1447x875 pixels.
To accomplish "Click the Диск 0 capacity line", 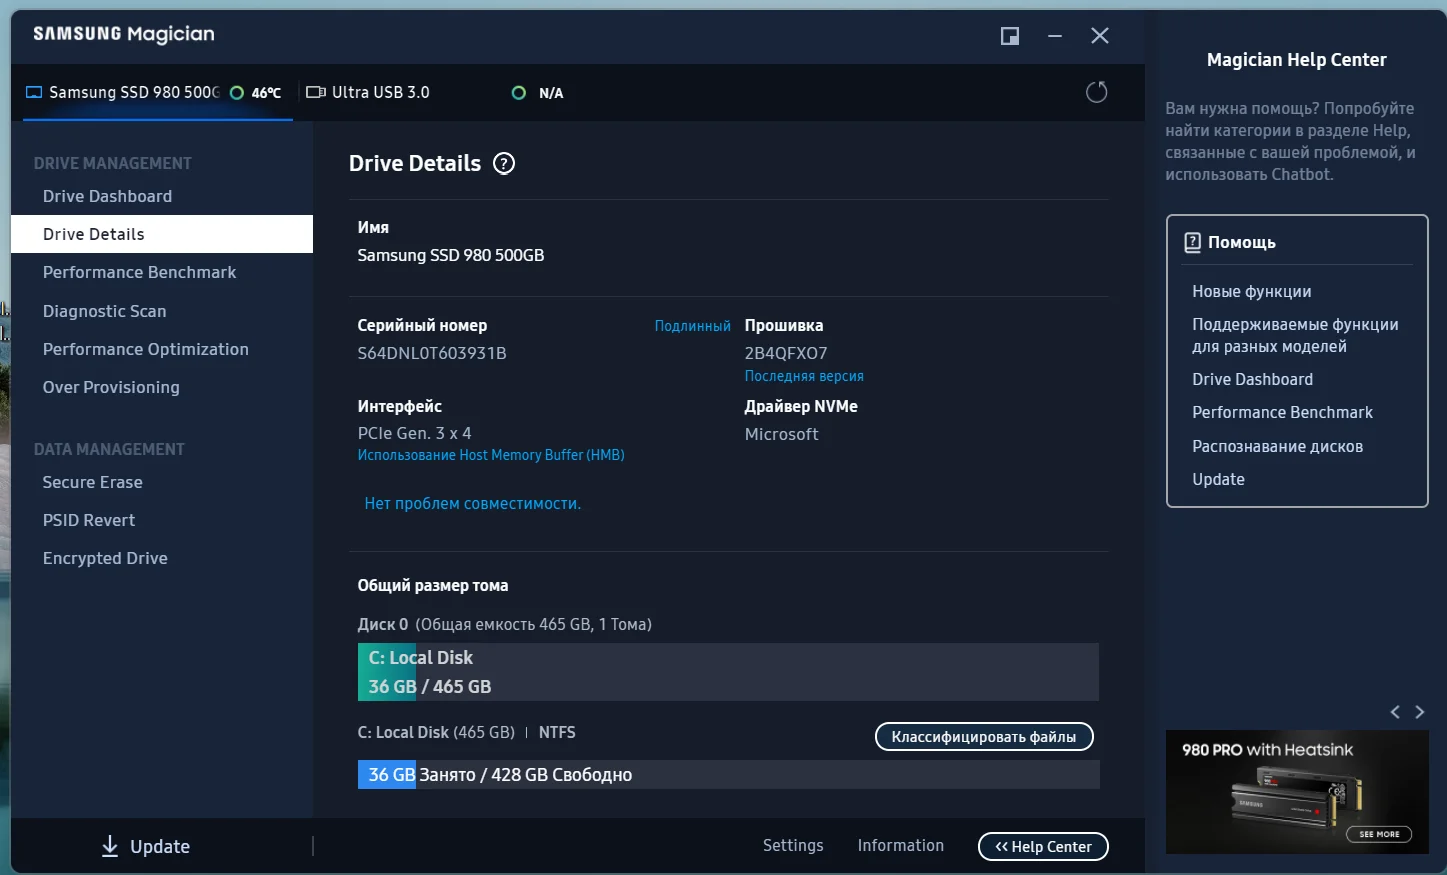I will coord(504,624).
